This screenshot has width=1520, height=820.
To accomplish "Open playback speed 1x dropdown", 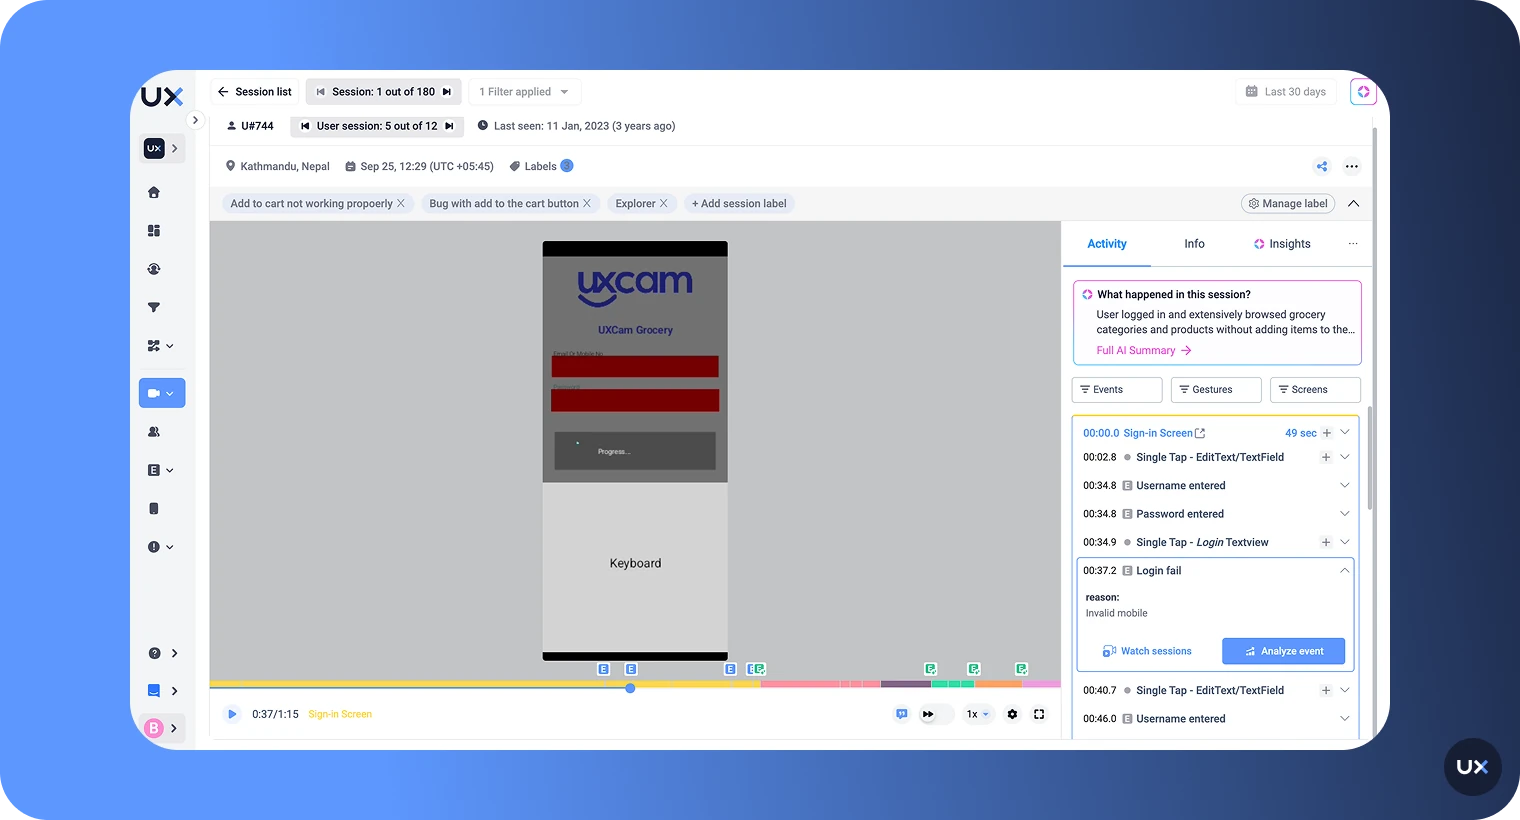I will click(x=977, y=714).
